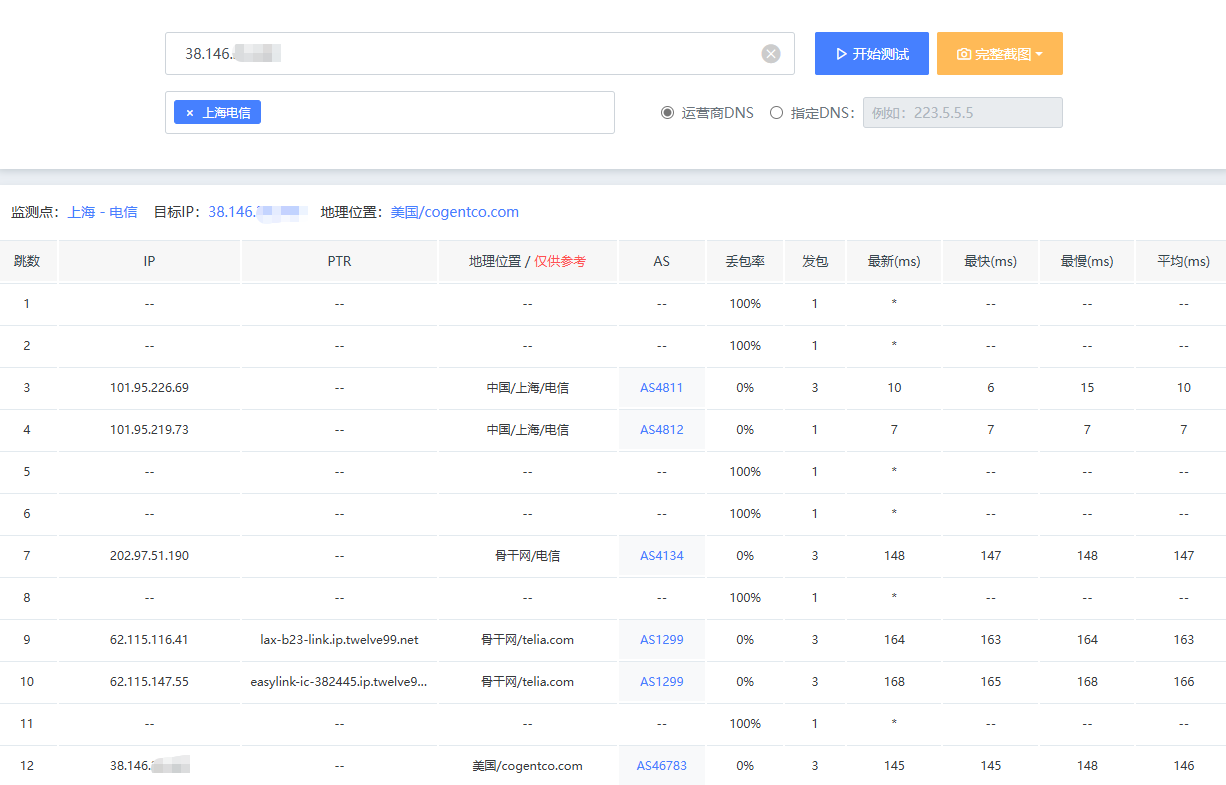1226x785 pixels.
Task: Click the AS46783 link in hop 12
Action: click(661, 766)
